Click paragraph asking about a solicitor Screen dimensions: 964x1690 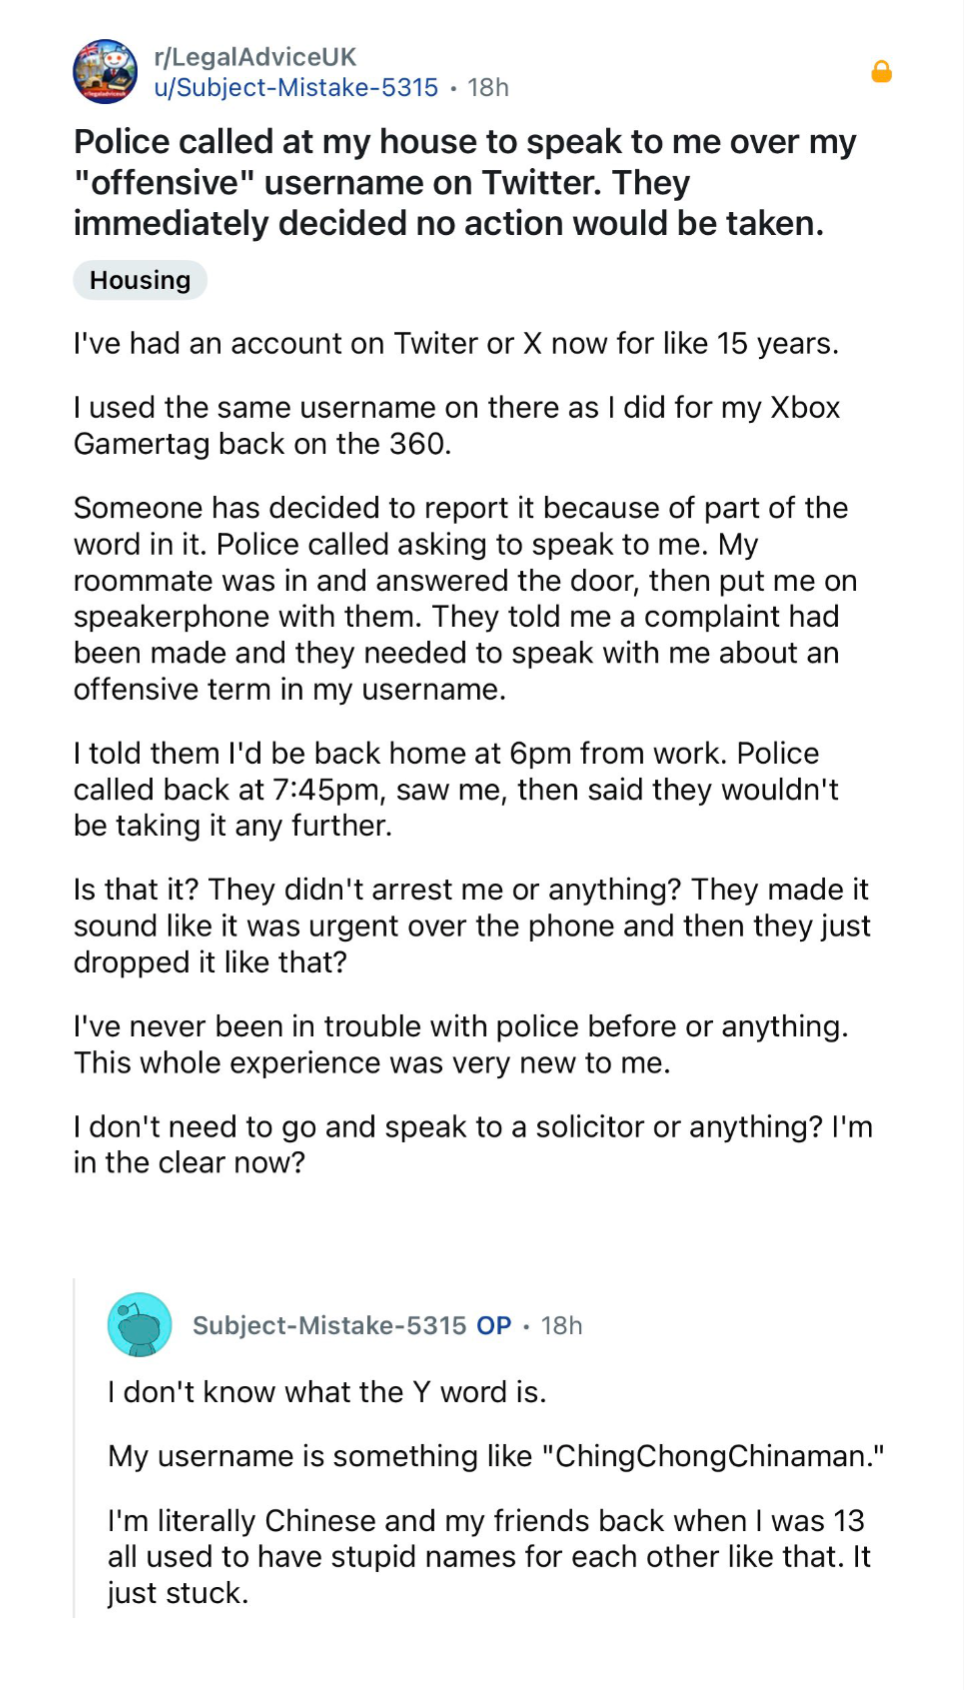tap(472, 1144)
